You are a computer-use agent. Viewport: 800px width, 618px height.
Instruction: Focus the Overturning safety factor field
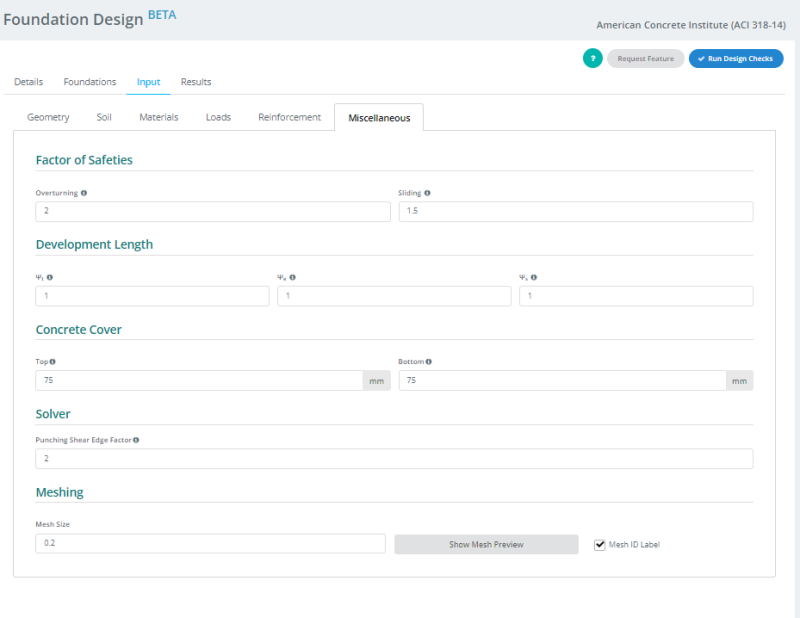point(212,212)
